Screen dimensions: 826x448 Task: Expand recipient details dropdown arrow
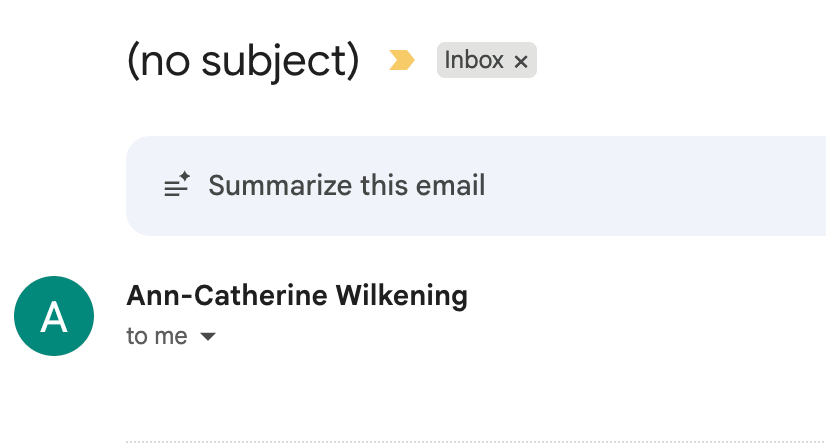click(x=208, y=337)
